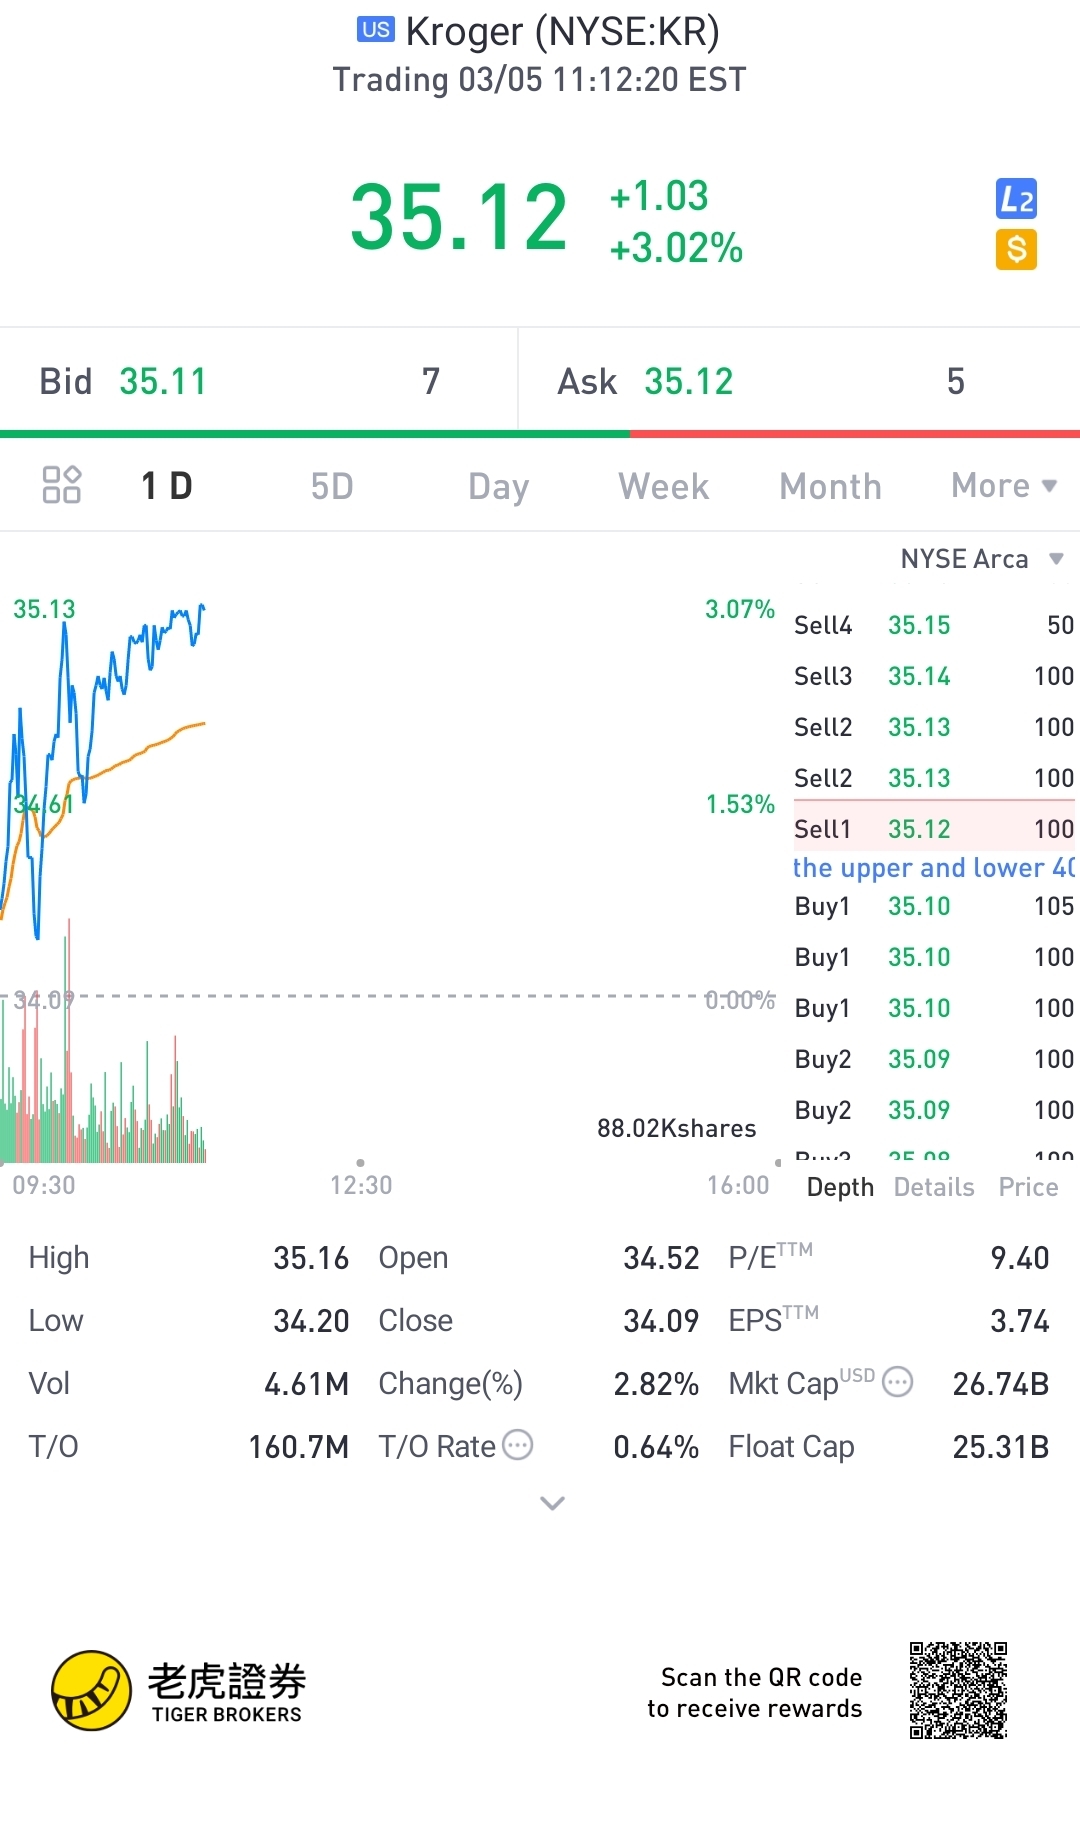Select the Depth tab
The width and height of the screenshot is (1080, 1838).
coord(840,1187)
